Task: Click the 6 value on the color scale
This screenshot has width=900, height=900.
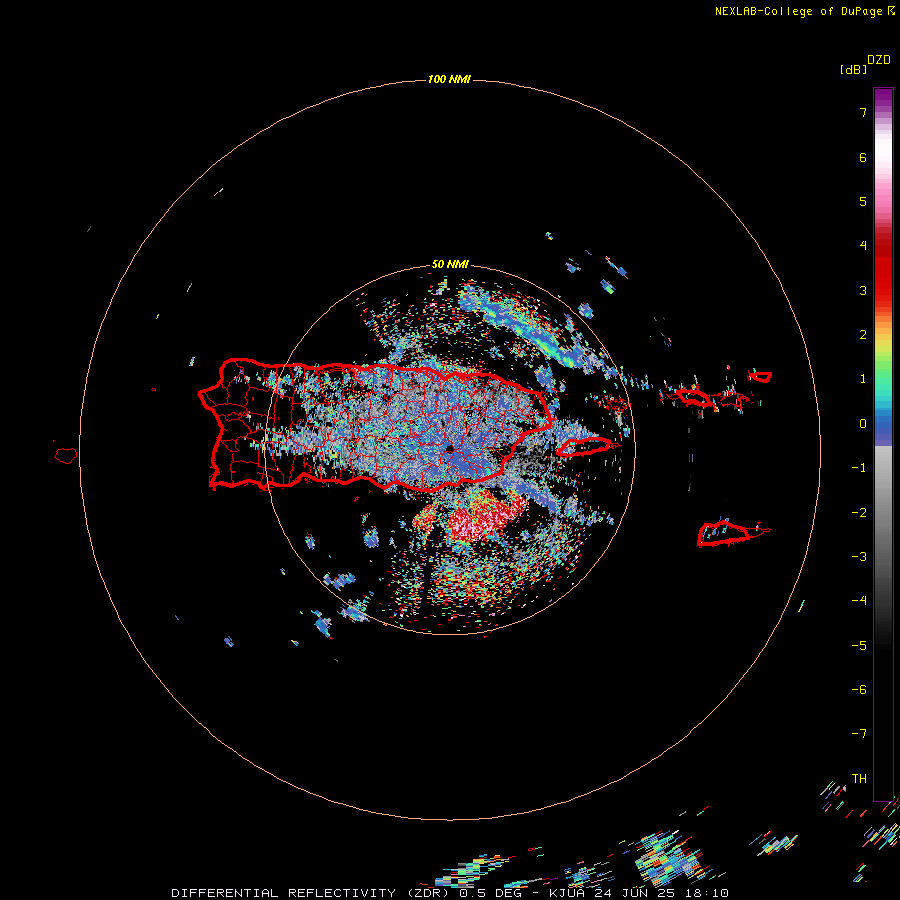Action: (863, 157)
